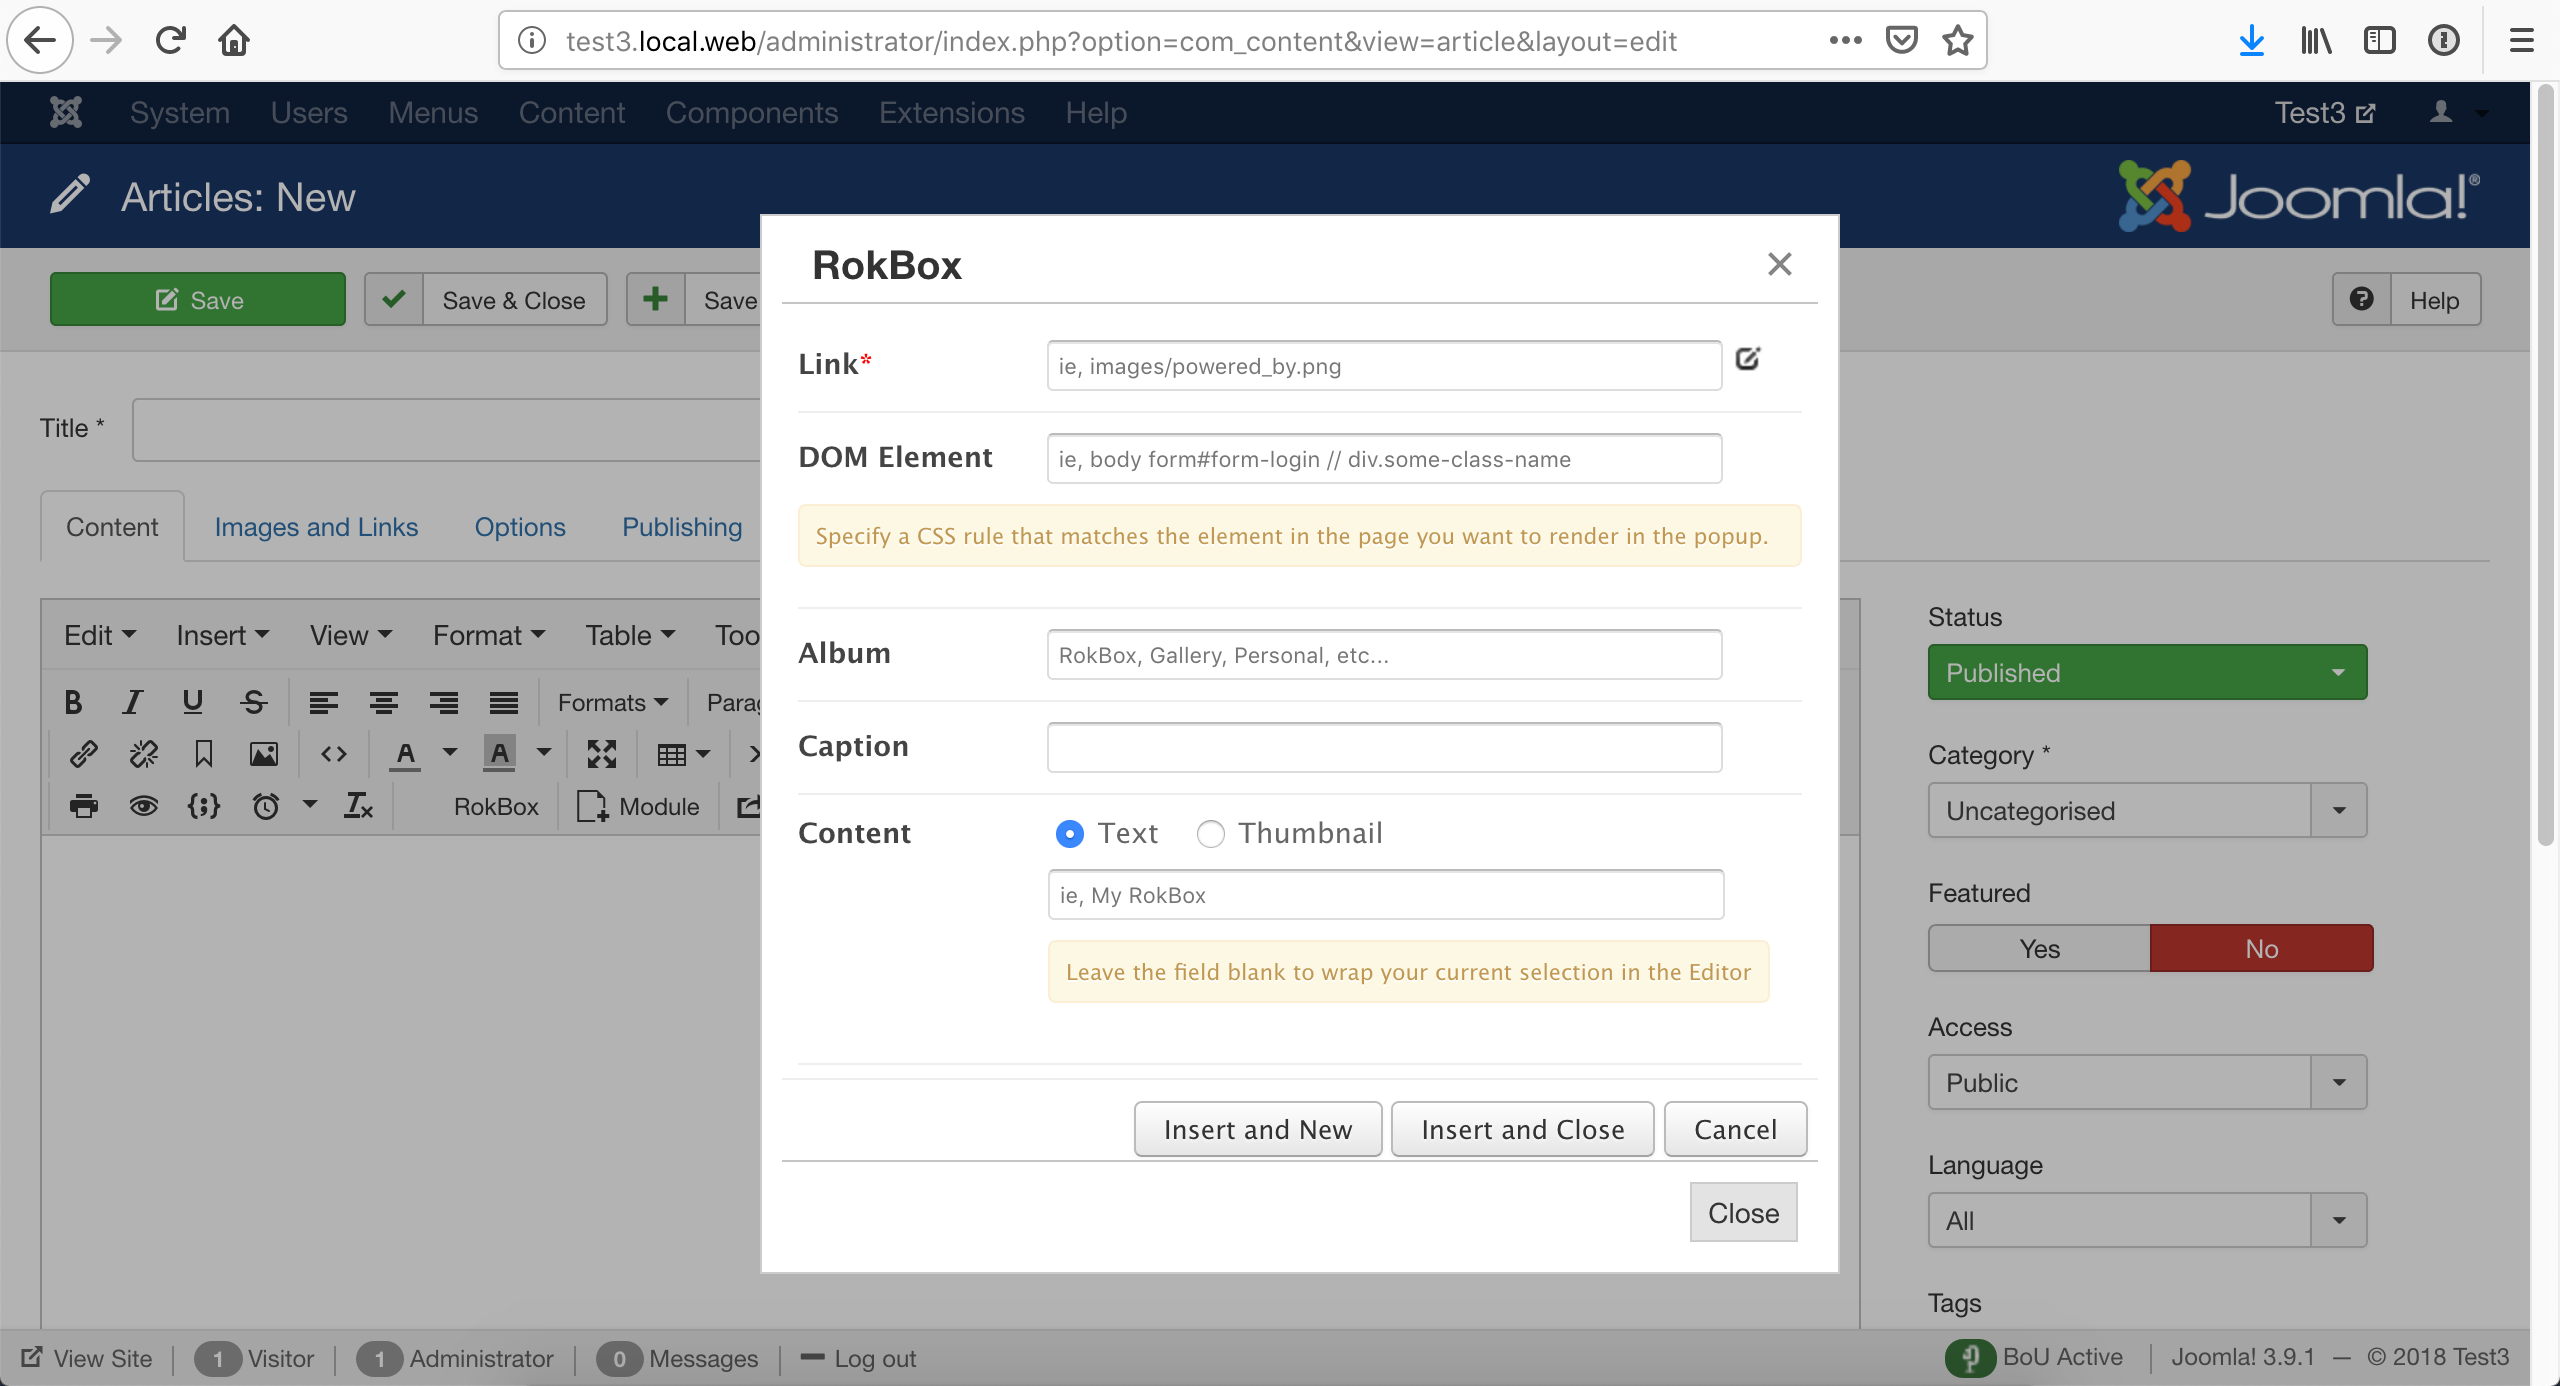Open the Language All dropdown

point(2147,1220)
